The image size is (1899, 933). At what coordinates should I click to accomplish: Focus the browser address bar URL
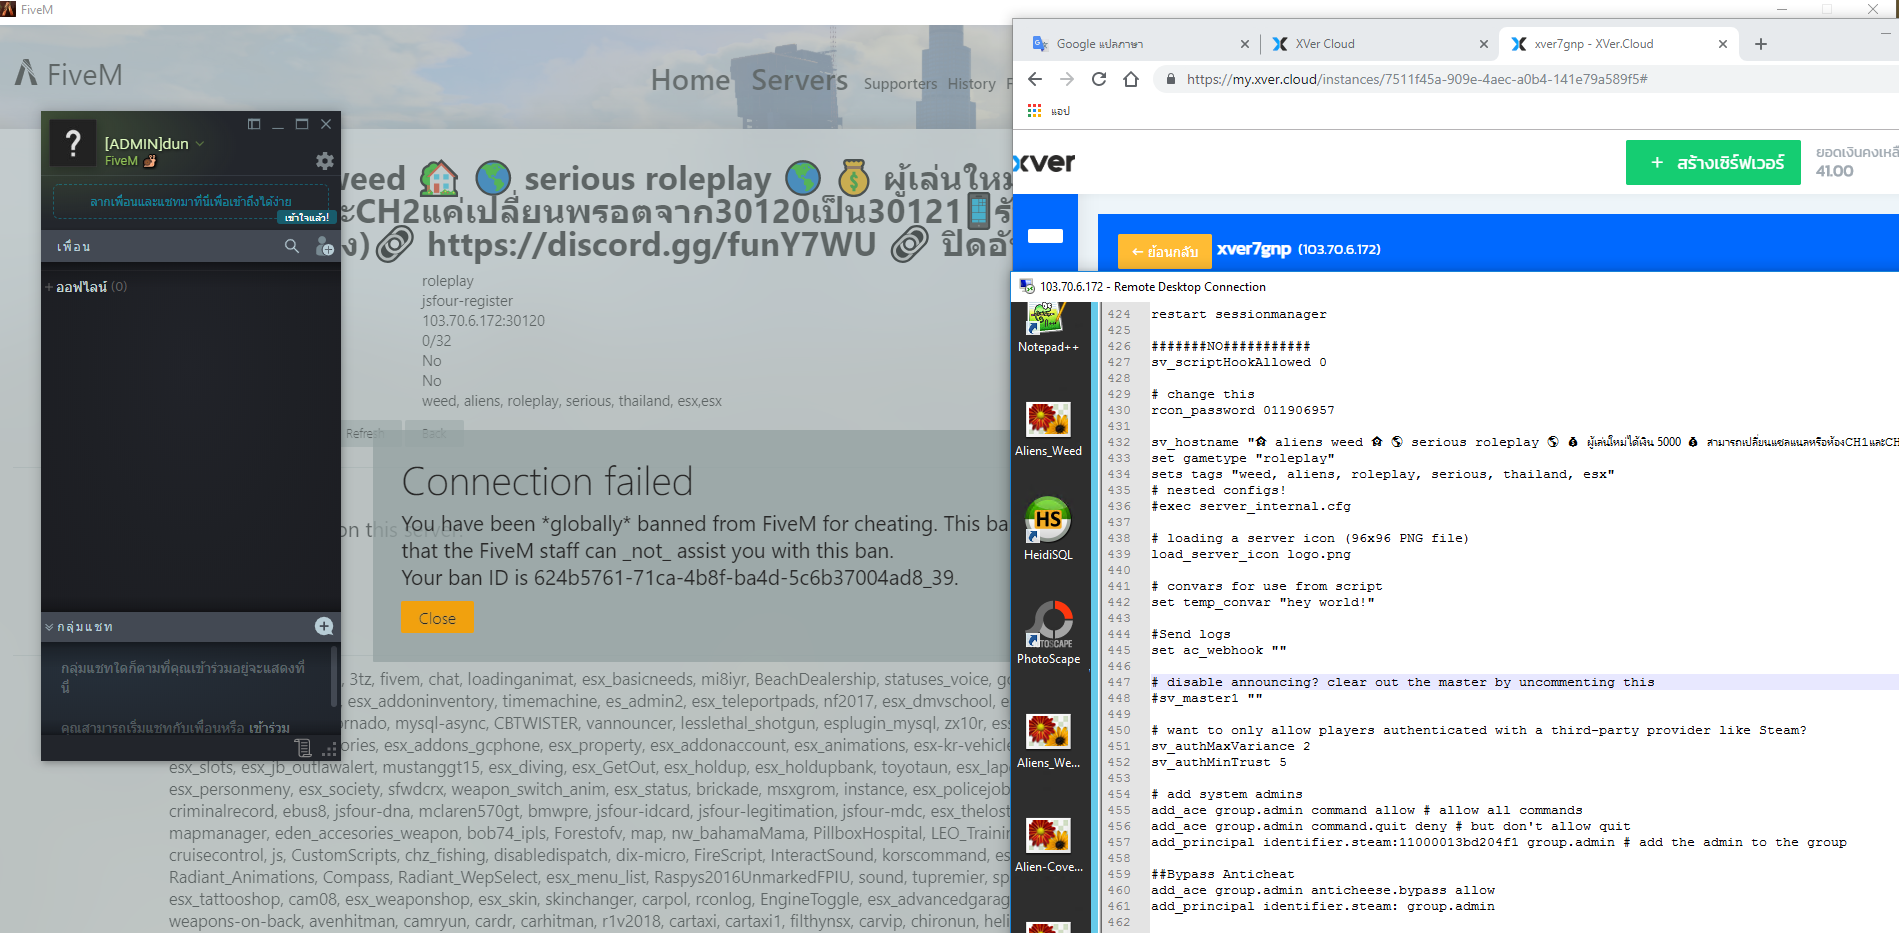point(1416,79)
